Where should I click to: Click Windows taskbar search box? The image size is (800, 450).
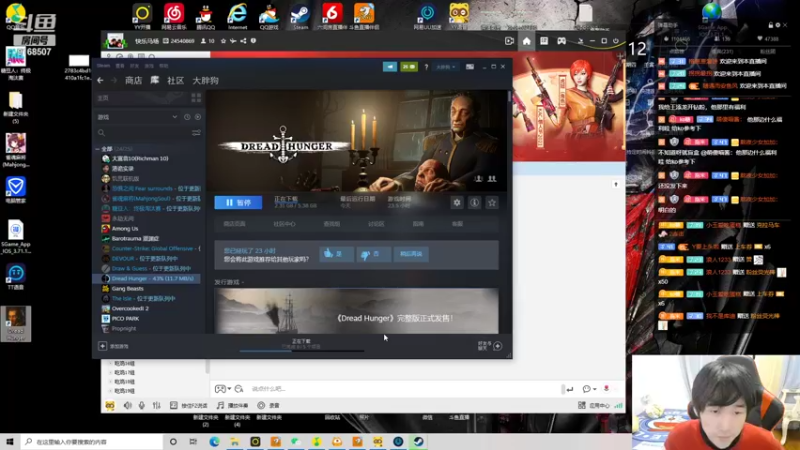click(x=92, y=442)
